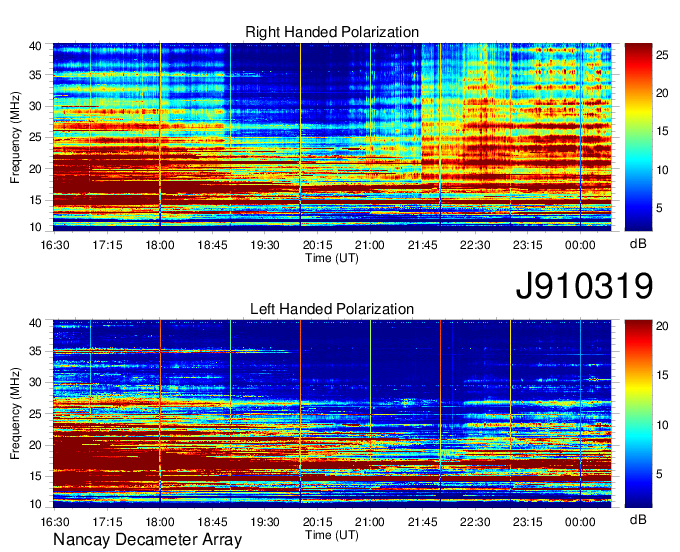Click the "22:30" tick under the left-handed plot
Viewport: 680px width, 552px height.
(475, 522)
